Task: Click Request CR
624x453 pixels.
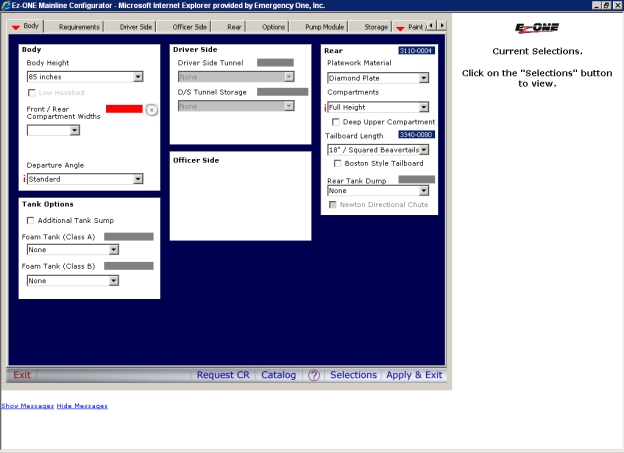Action: tap(223, 375)
